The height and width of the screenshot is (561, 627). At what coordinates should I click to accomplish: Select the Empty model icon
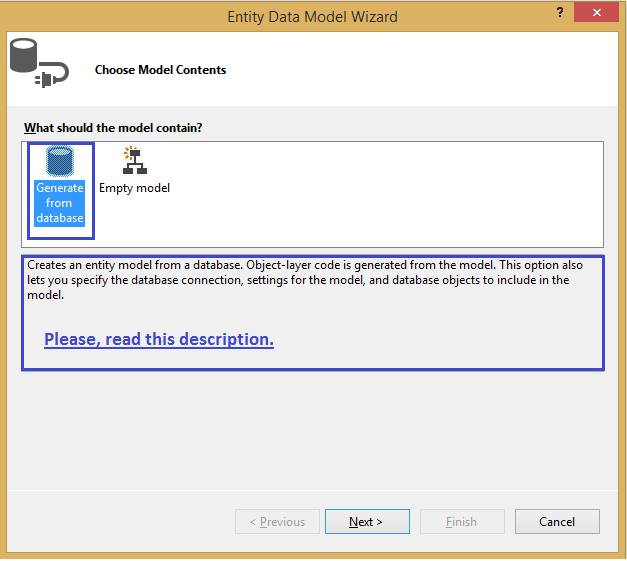coord(135,160)
